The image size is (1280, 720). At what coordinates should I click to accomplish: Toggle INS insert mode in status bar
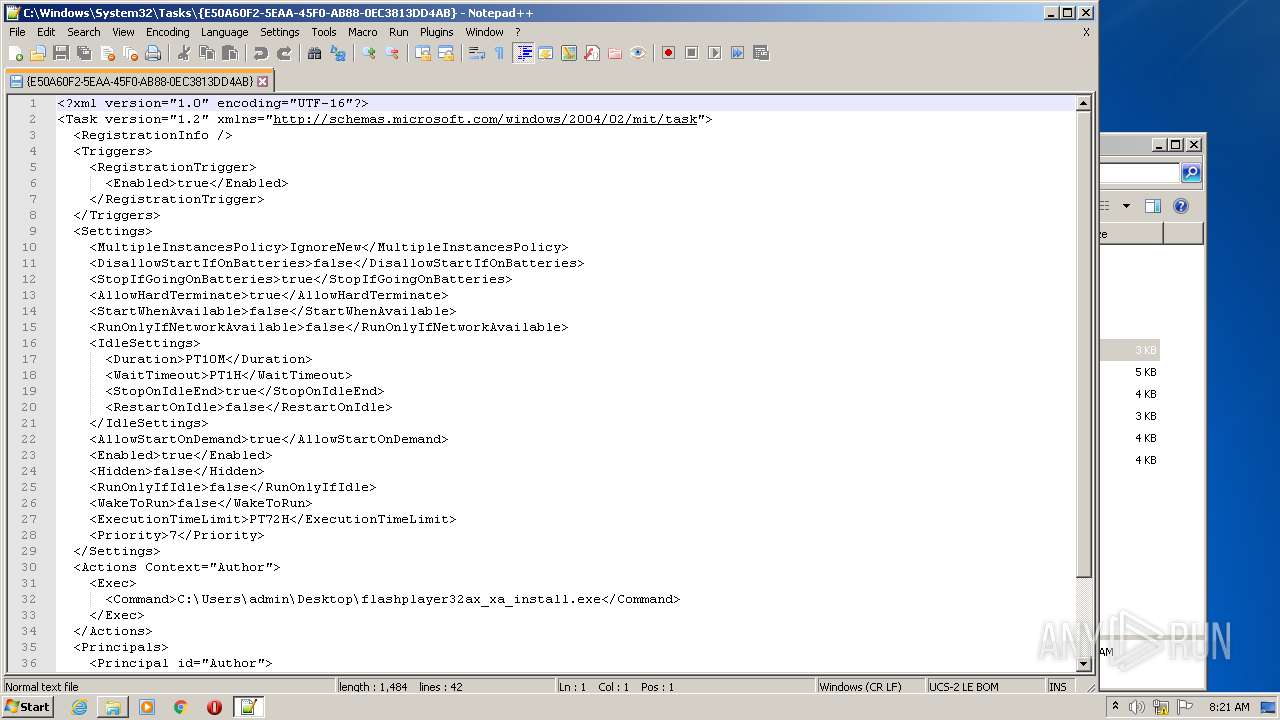(x=1057, y=687)
